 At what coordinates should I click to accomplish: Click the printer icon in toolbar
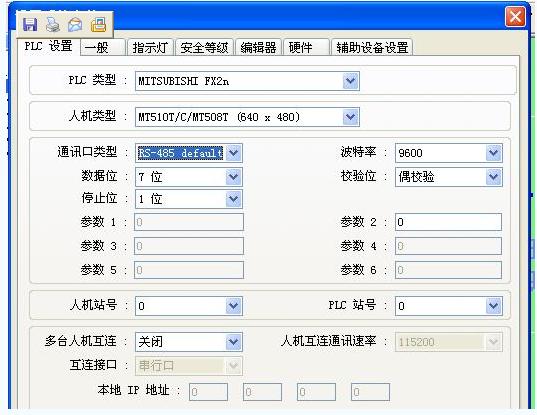click(x=53, y=24)
